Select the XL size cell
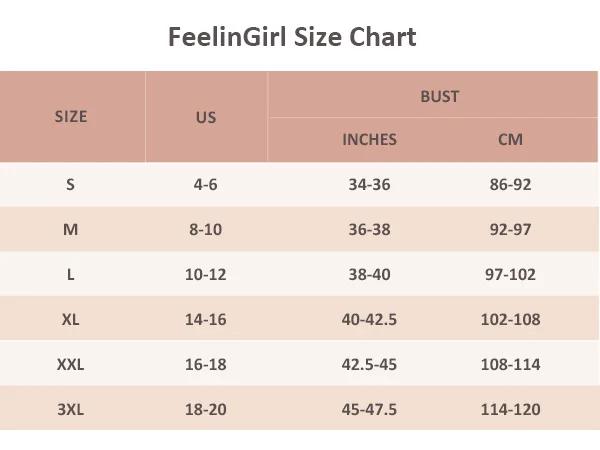This screenshot has height=450, width=600. [x=71, y=319]
